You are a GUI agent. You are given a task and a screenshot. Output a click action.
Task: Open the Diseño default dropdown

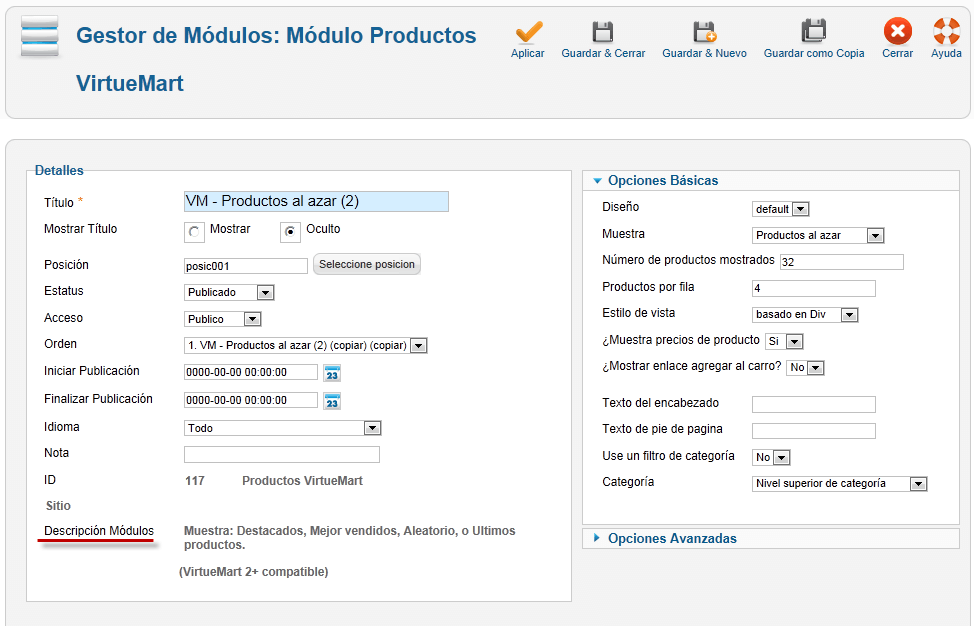pyautogui.click(x=781, y=209)
